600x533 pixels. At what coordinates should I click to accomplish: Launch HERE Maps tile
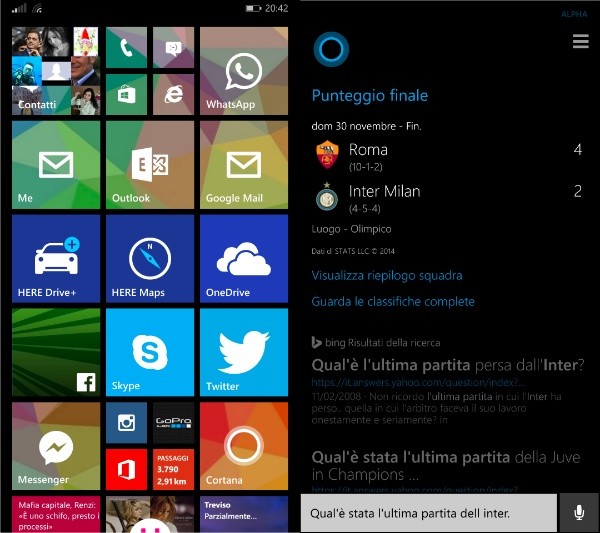click(x=150, y=259)
